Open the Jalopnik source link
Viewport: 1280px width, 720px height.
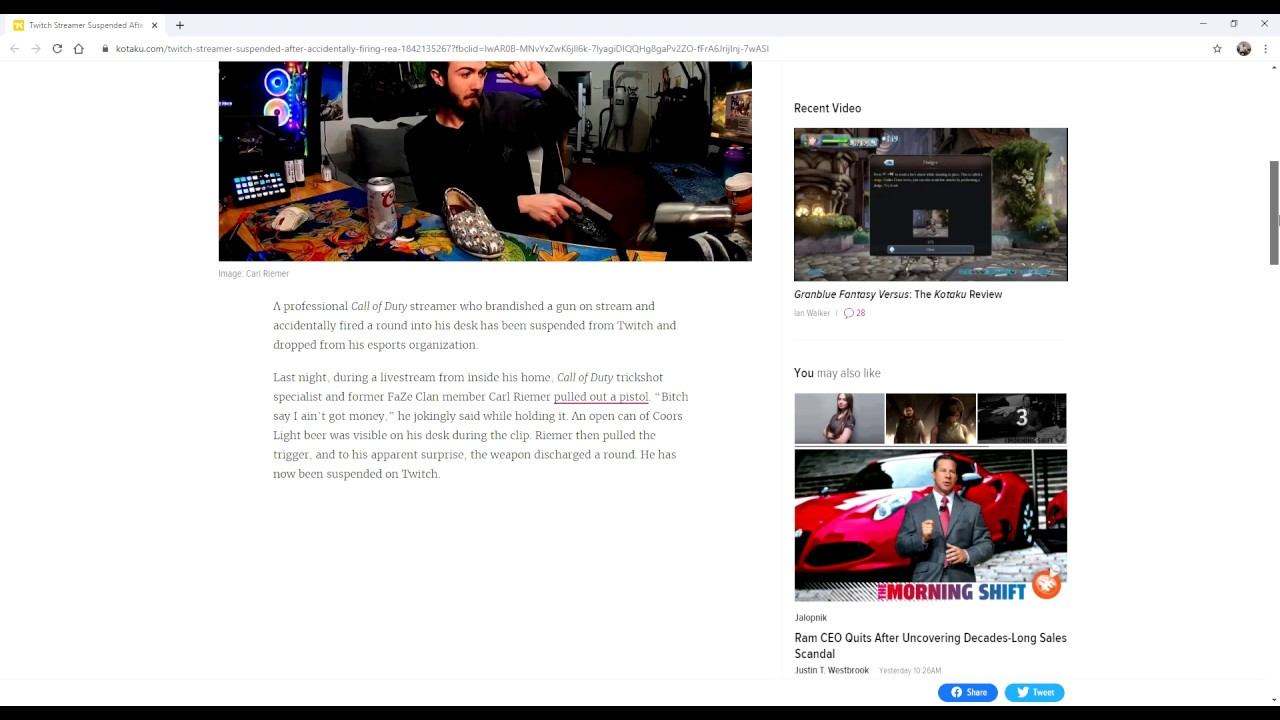(x=811, y=618)
